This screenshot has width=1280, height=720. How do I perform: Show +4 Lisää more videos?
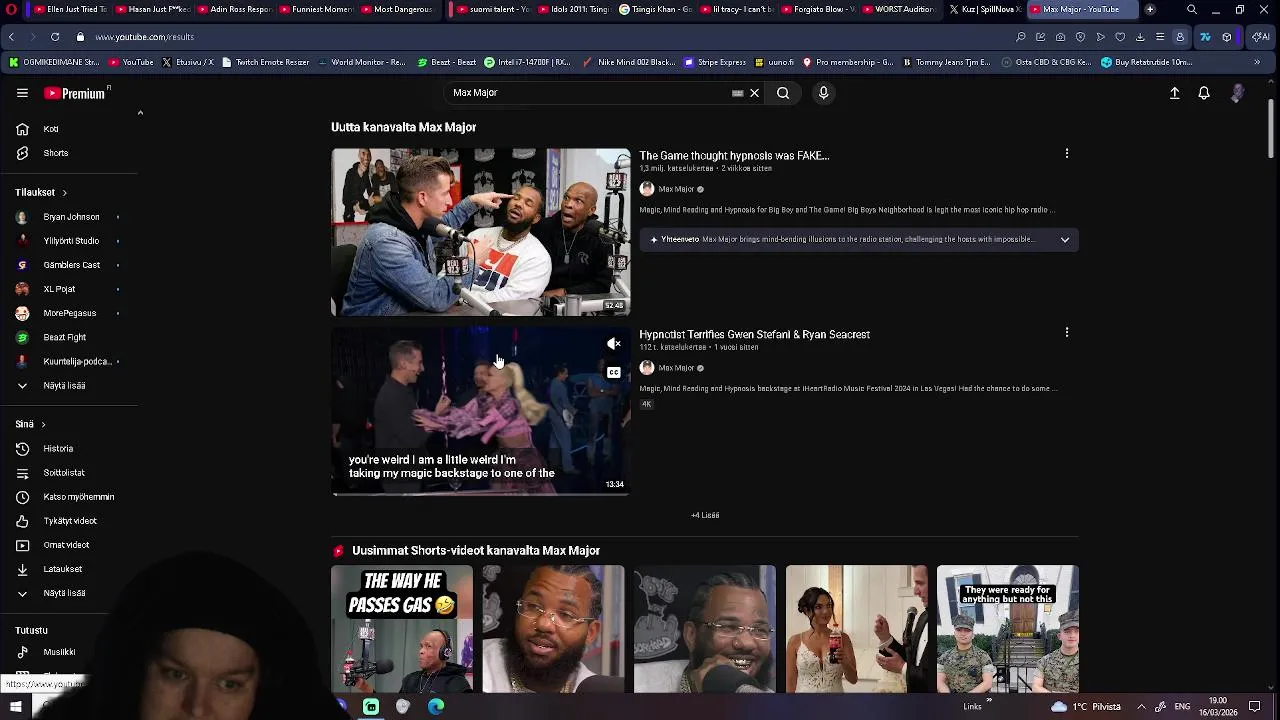click(x=705, y=515)
